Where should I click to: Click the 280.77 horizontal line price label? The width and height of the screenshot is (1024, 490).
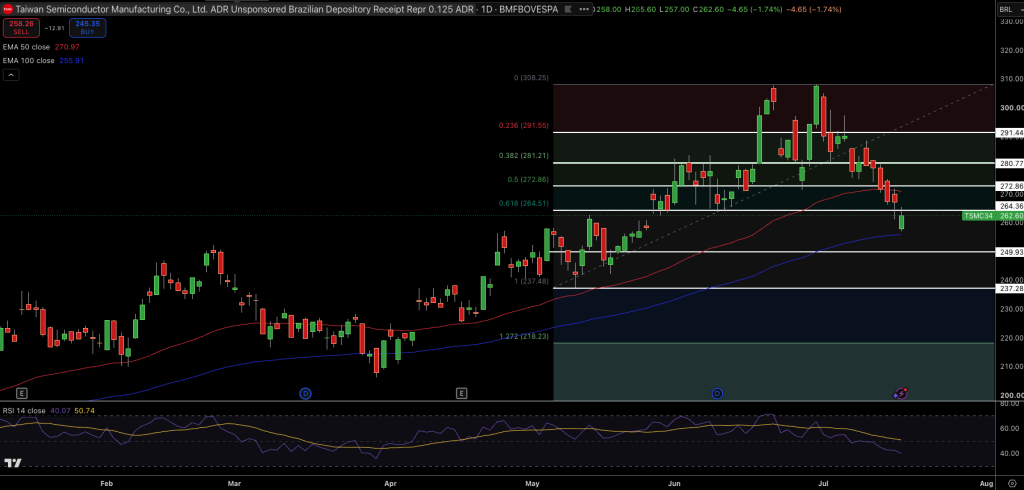[1009, 163]
